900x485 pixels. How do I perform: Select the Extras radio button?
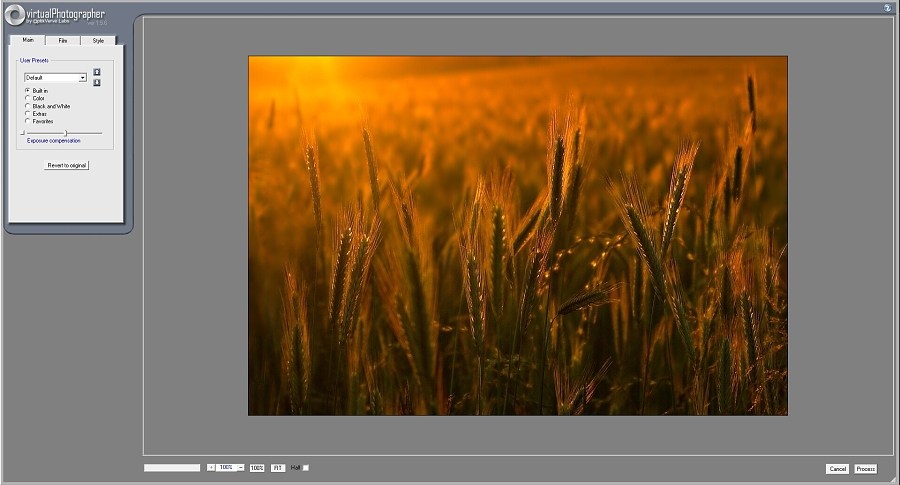point(28,114)
